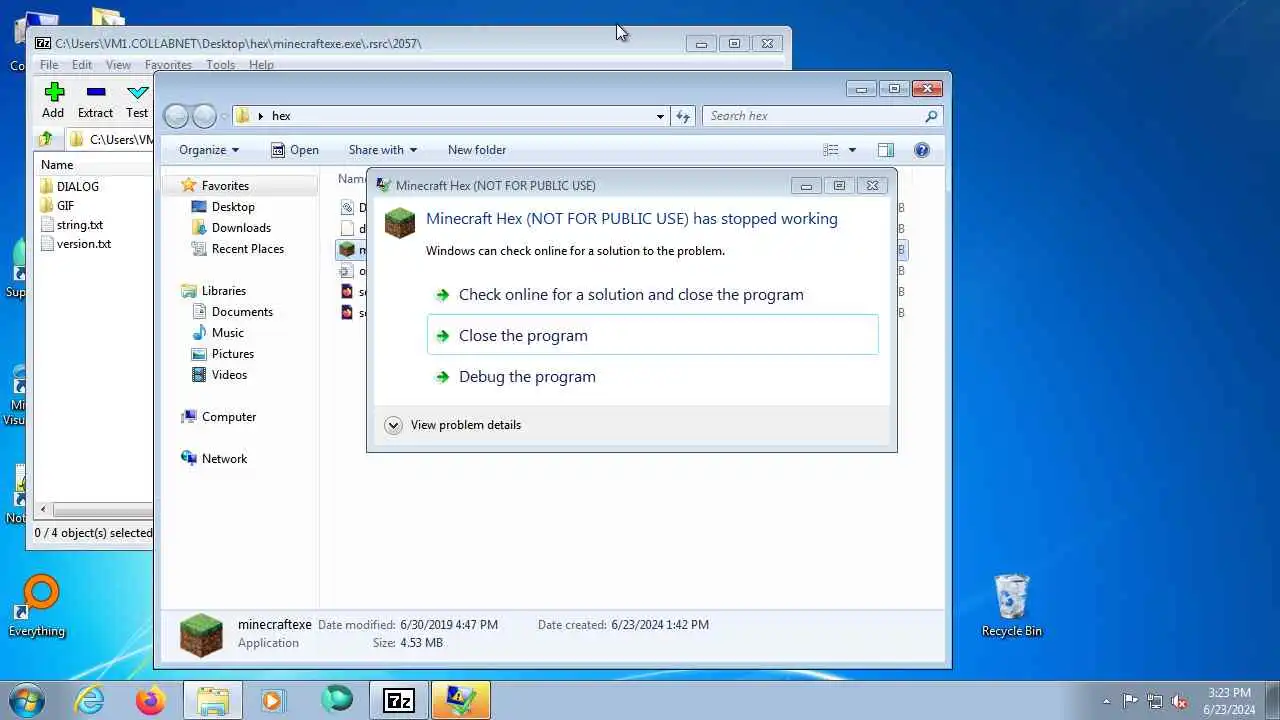Image resolution: width=1280 pixels, height=720 pixels.
Task: Choose Close the program option
Action: point(653,335)
